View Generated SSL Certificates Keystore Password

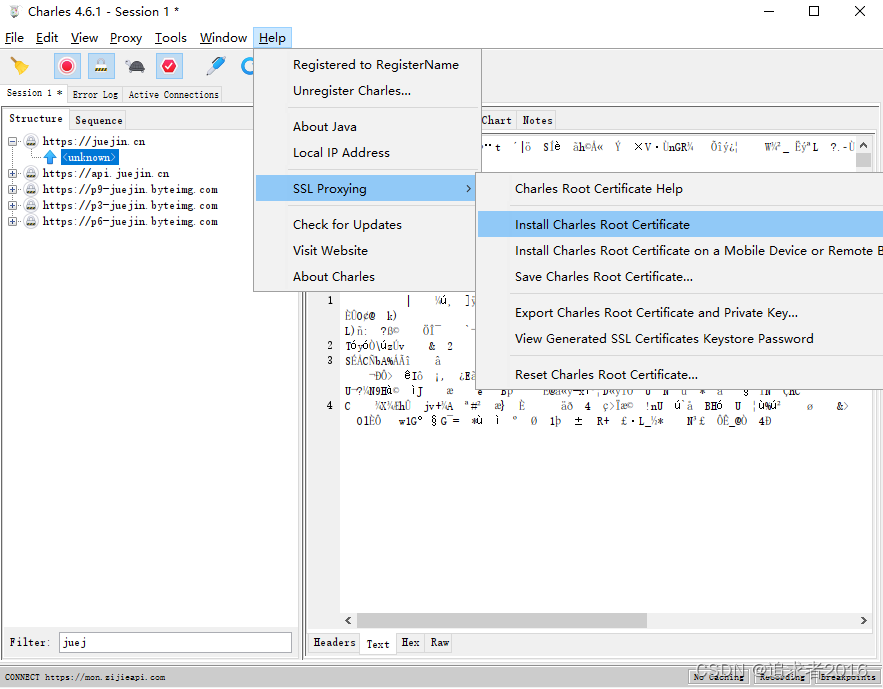click(680, 338)
